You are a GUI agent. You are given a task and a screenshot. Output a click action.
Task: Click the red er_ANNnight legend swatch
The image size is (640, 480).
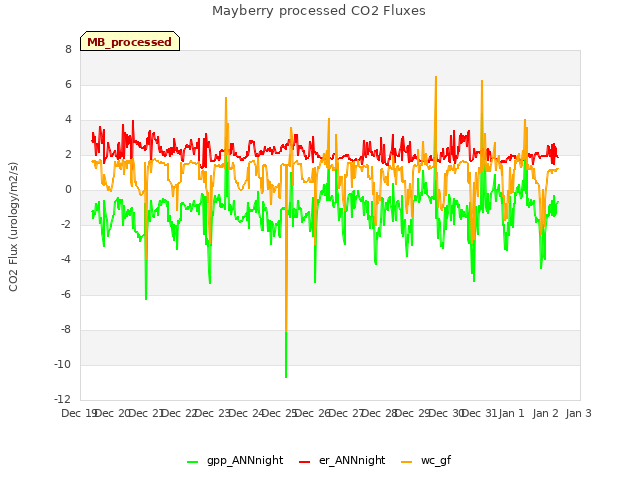pyautogui.click(x=304, y=462)
